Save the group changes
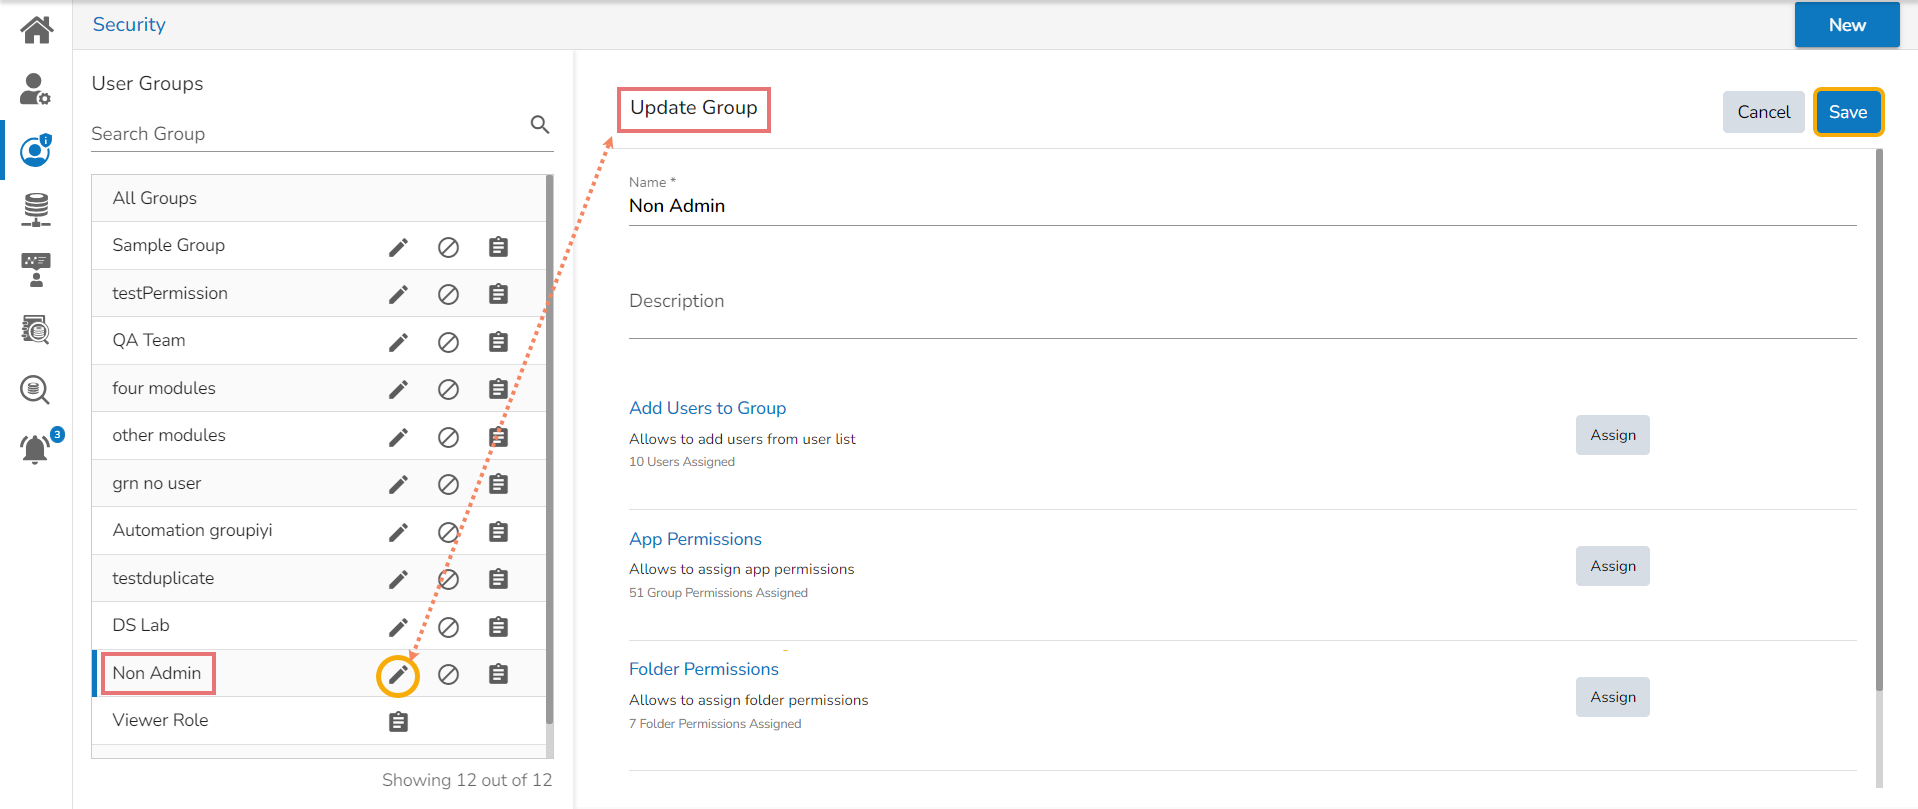This screenshot has height=809, width=1918. pyautogui.click(x=1847, y=112)
